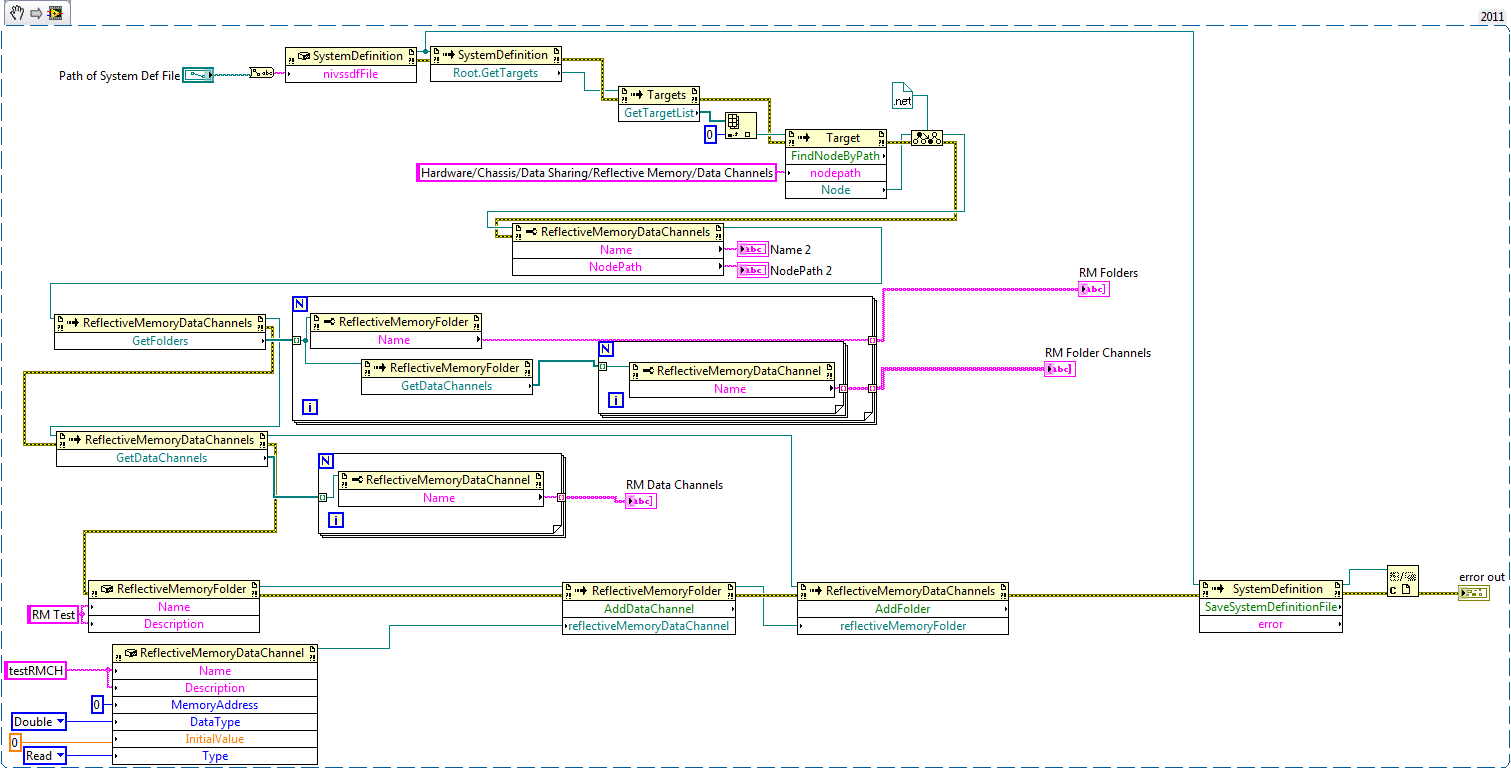Click the GetTargetList method
1511x769 pixels.
[x=659, y=113]
